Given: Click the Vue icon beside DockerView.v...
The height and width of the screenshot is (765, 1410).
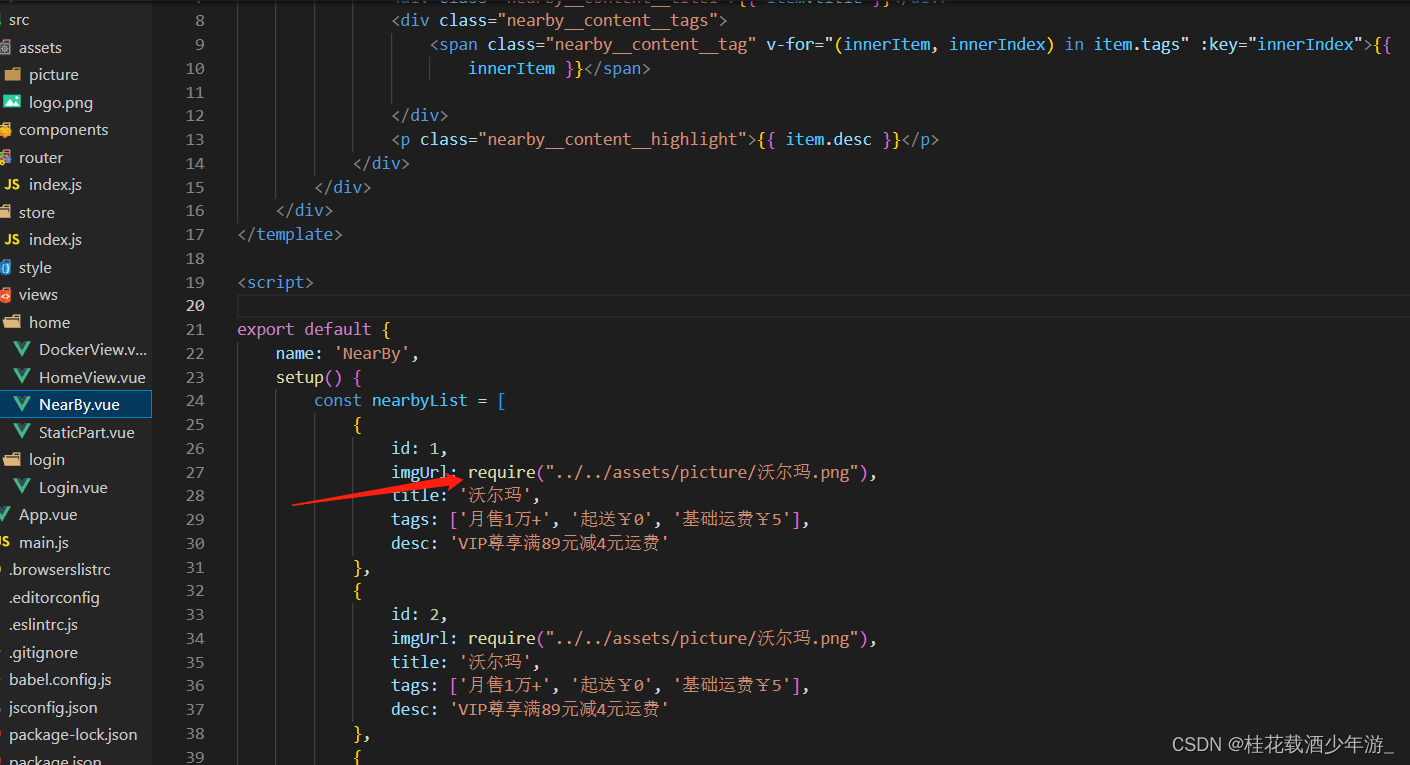Looking at the screenshot, I should [x=22, y=350].
